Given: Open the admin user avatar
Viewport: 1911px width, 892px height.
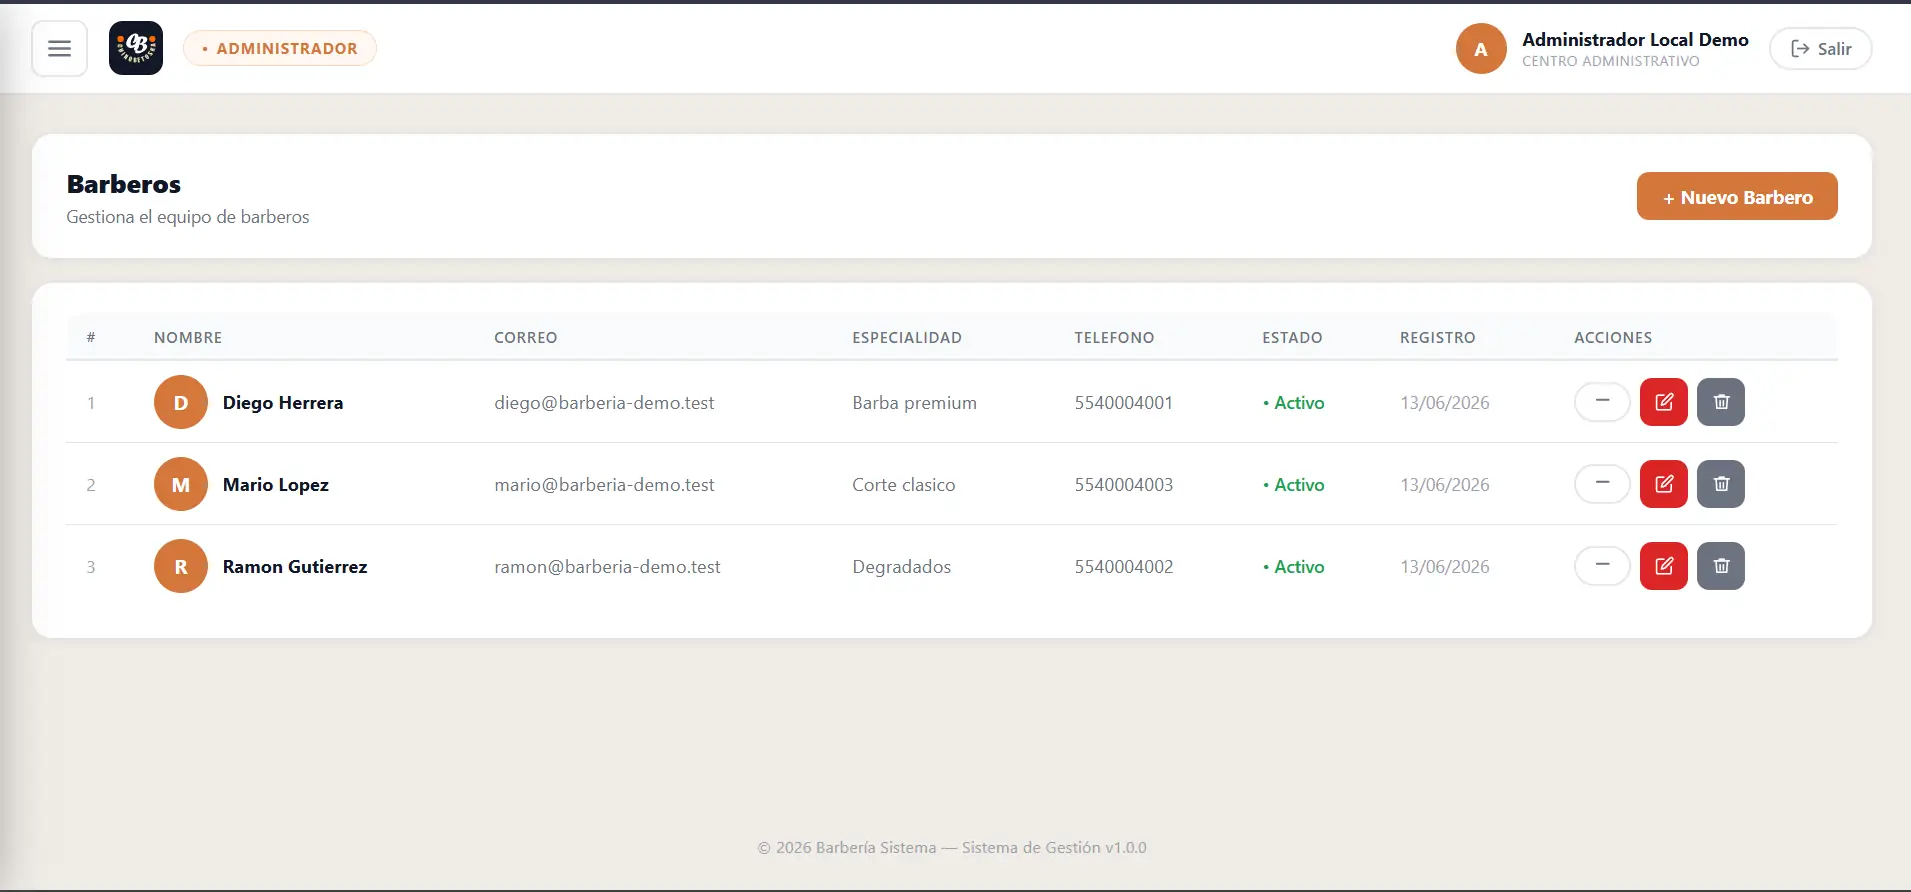Looking at the screenshot, I should click(1481, 49).
